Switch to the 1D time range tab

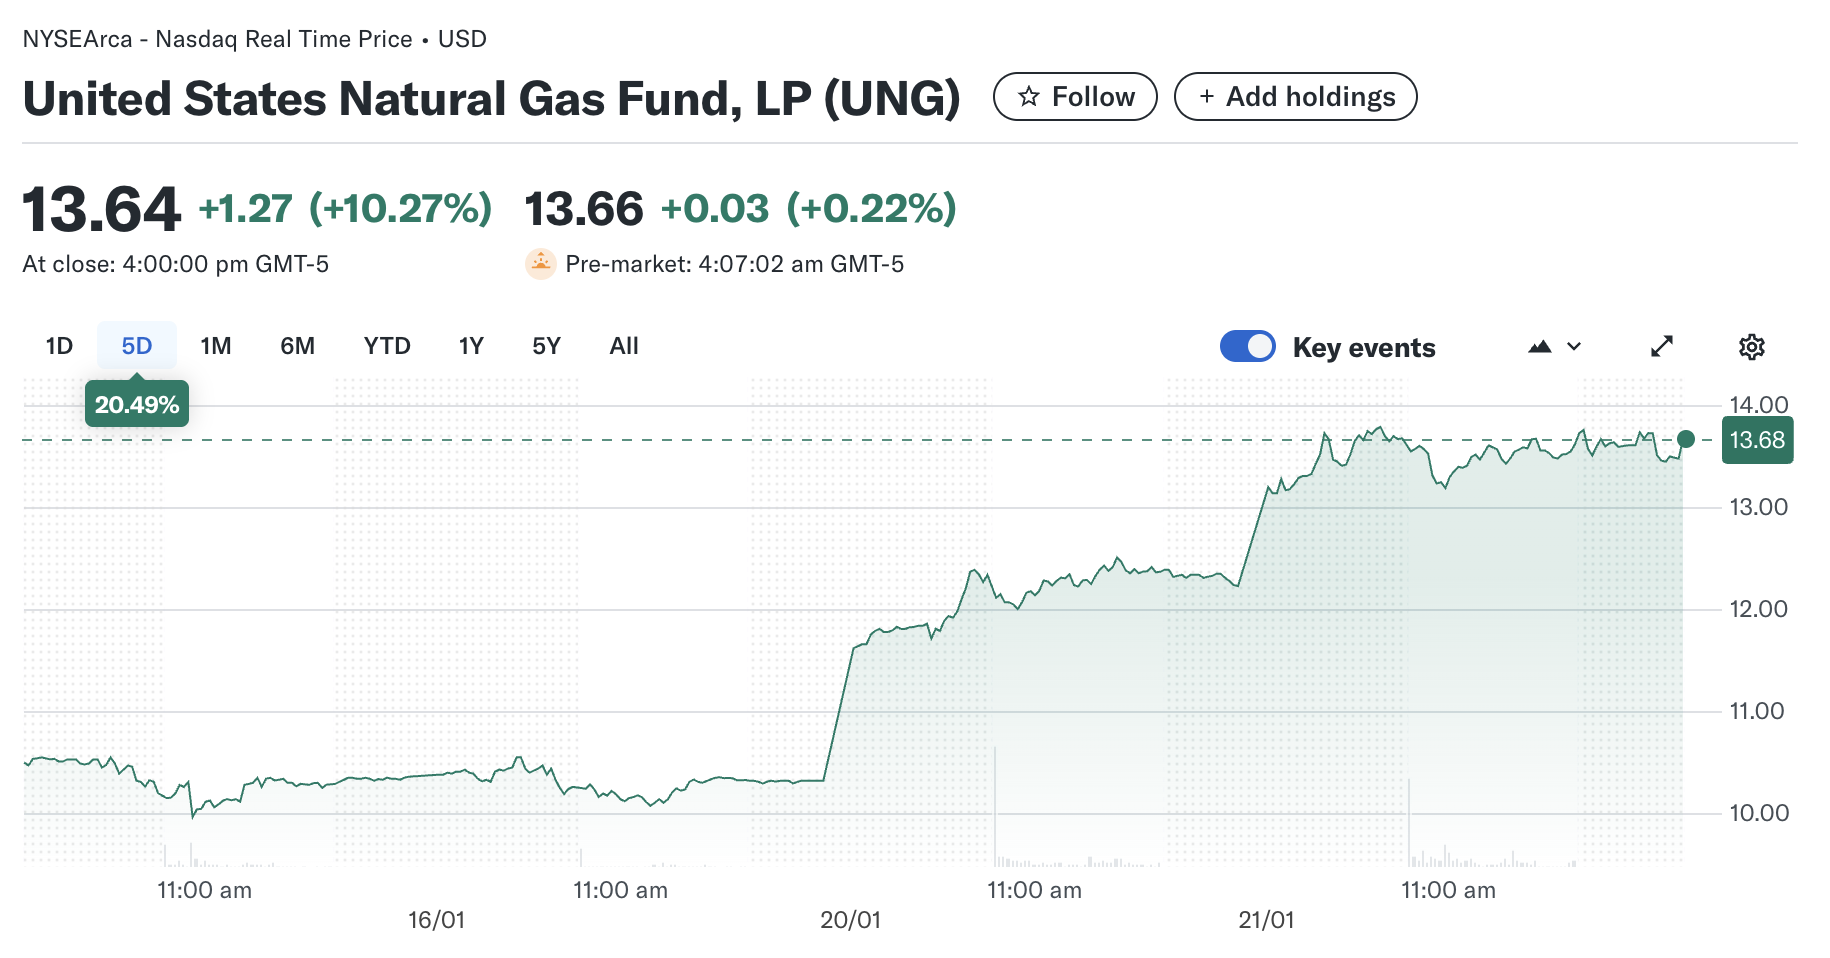pyautogui.click(x=59, y=345)
